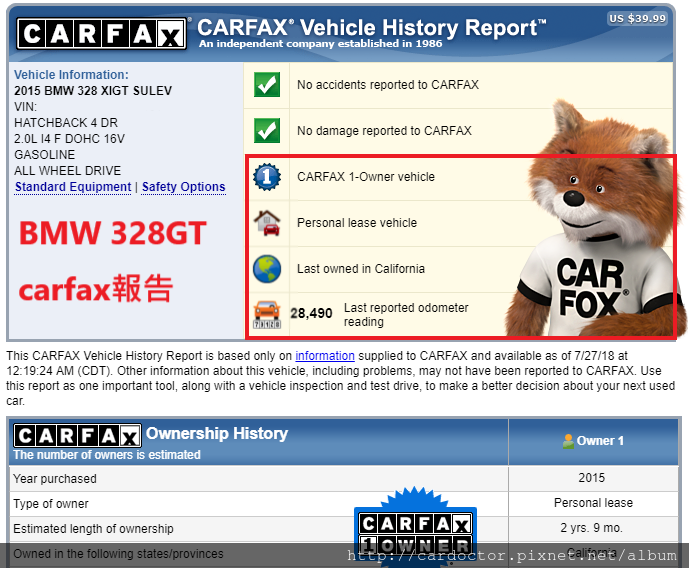Click the globe icon beside Last owned in California
Viewport: 689px width, 568px height.
[267, 269]
